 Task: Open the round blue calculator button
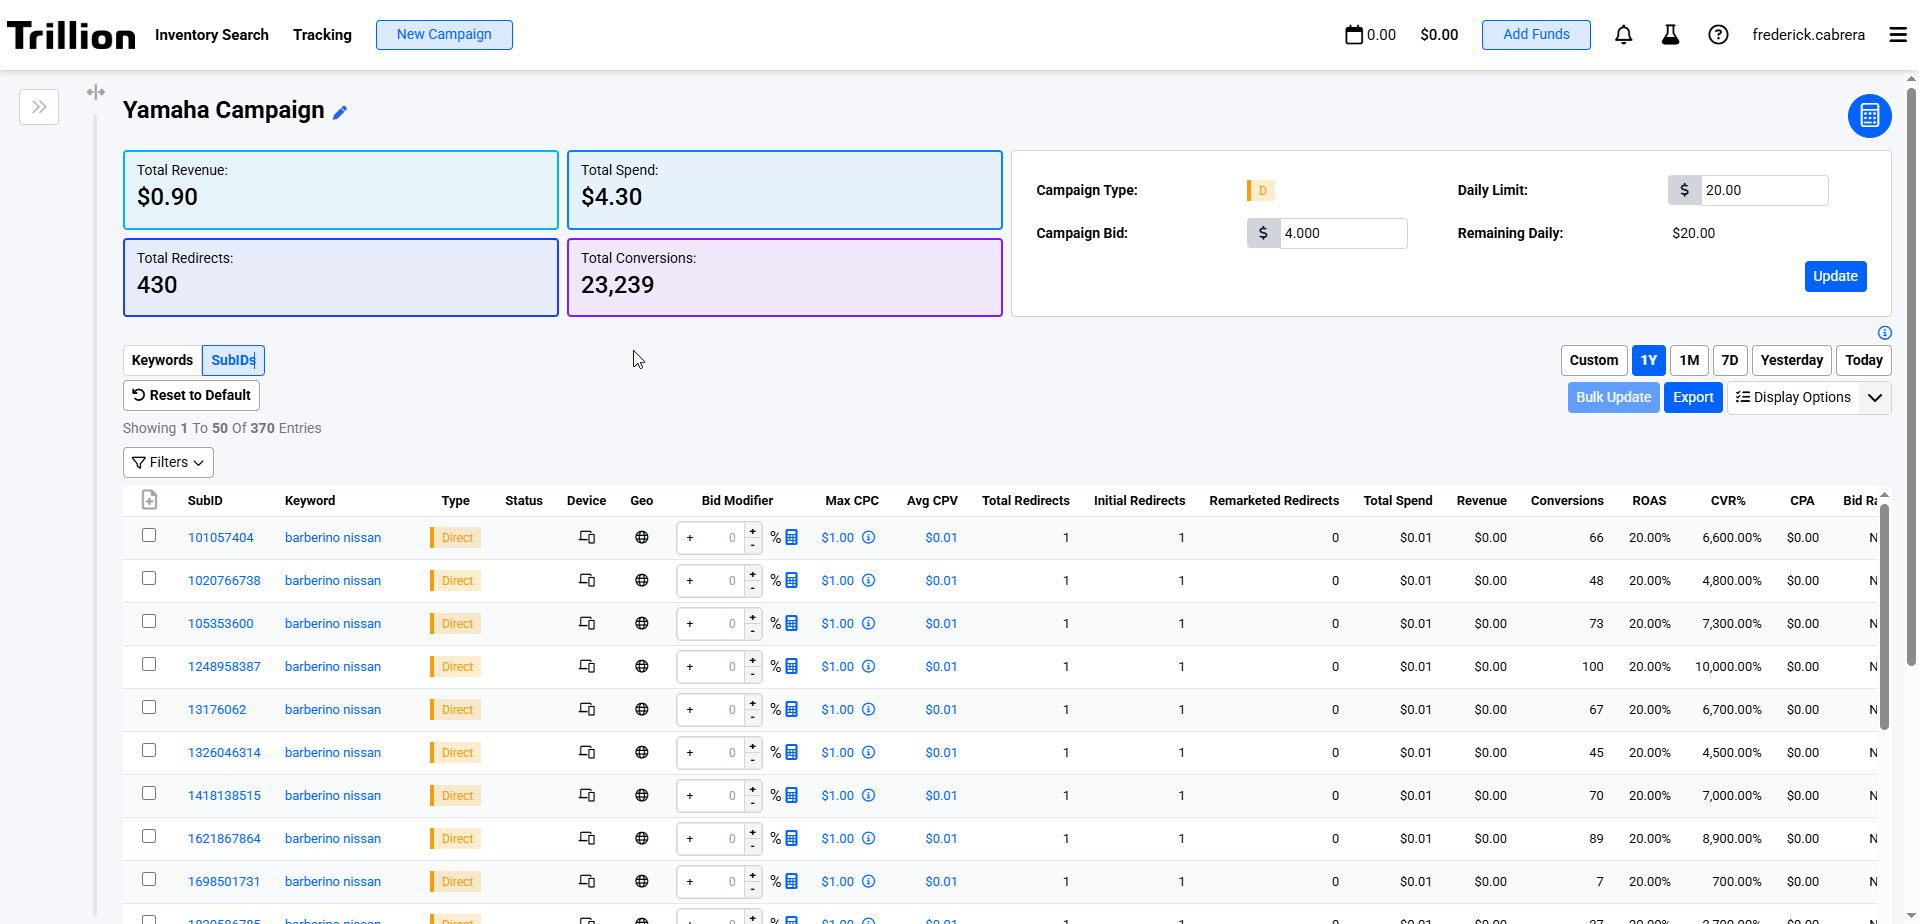click(1868, 116)
